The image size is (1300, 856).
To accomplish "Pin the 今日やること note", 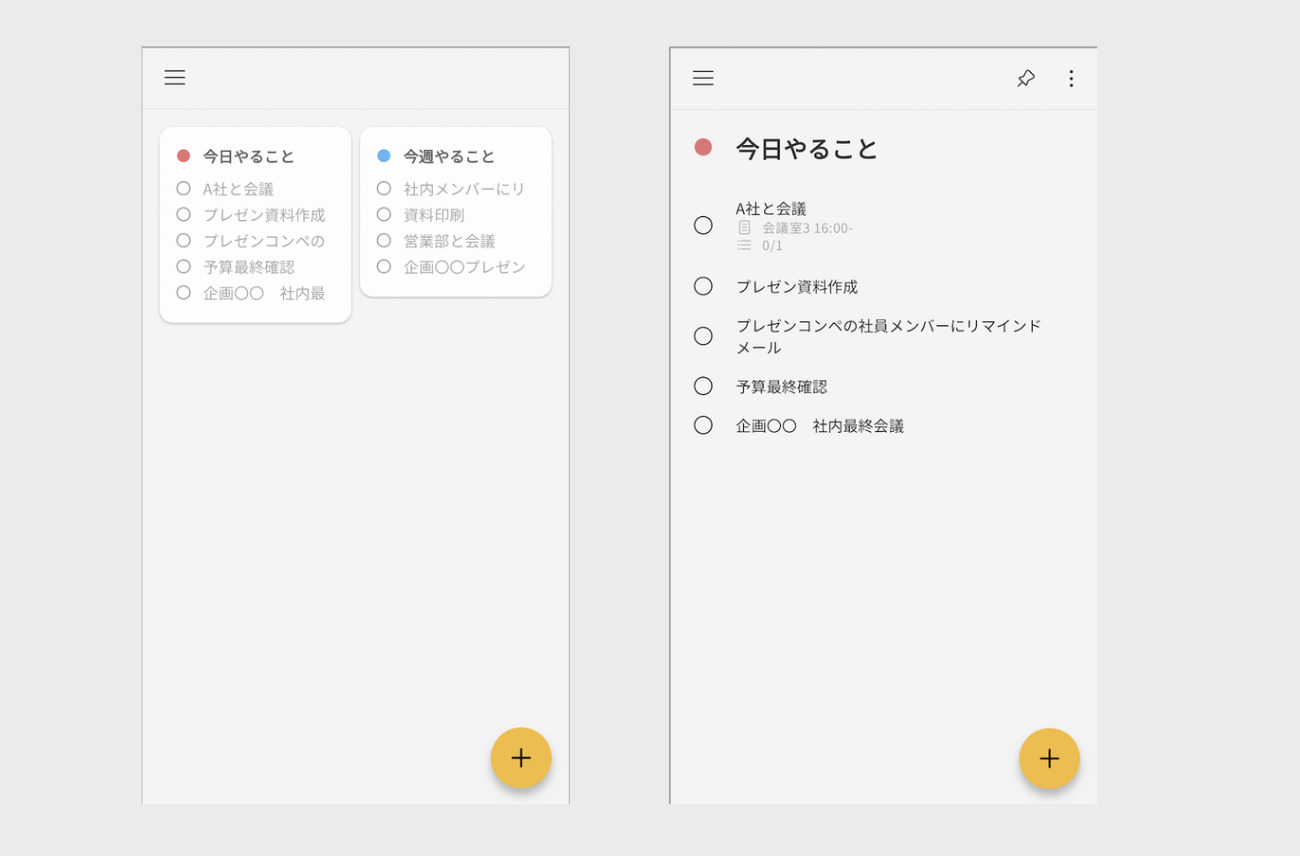I will click(x=1025, y=78).
